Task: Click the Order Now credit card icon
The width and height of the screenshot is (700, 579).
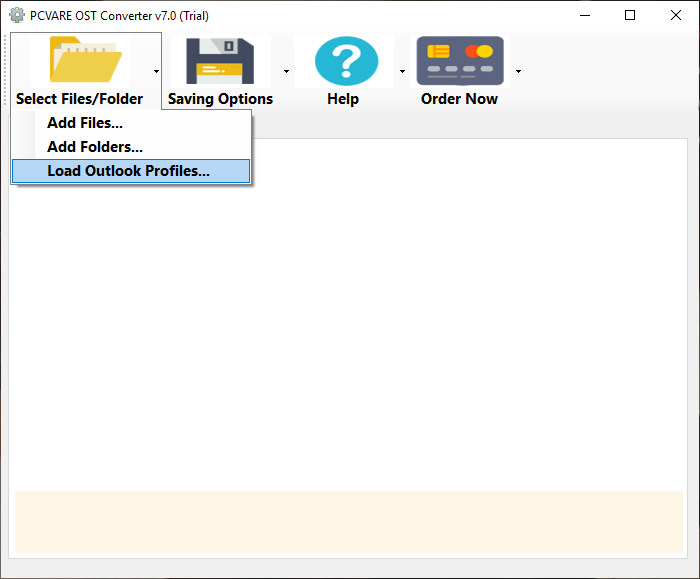Action: pyautogui.click(x=460, y=61)
